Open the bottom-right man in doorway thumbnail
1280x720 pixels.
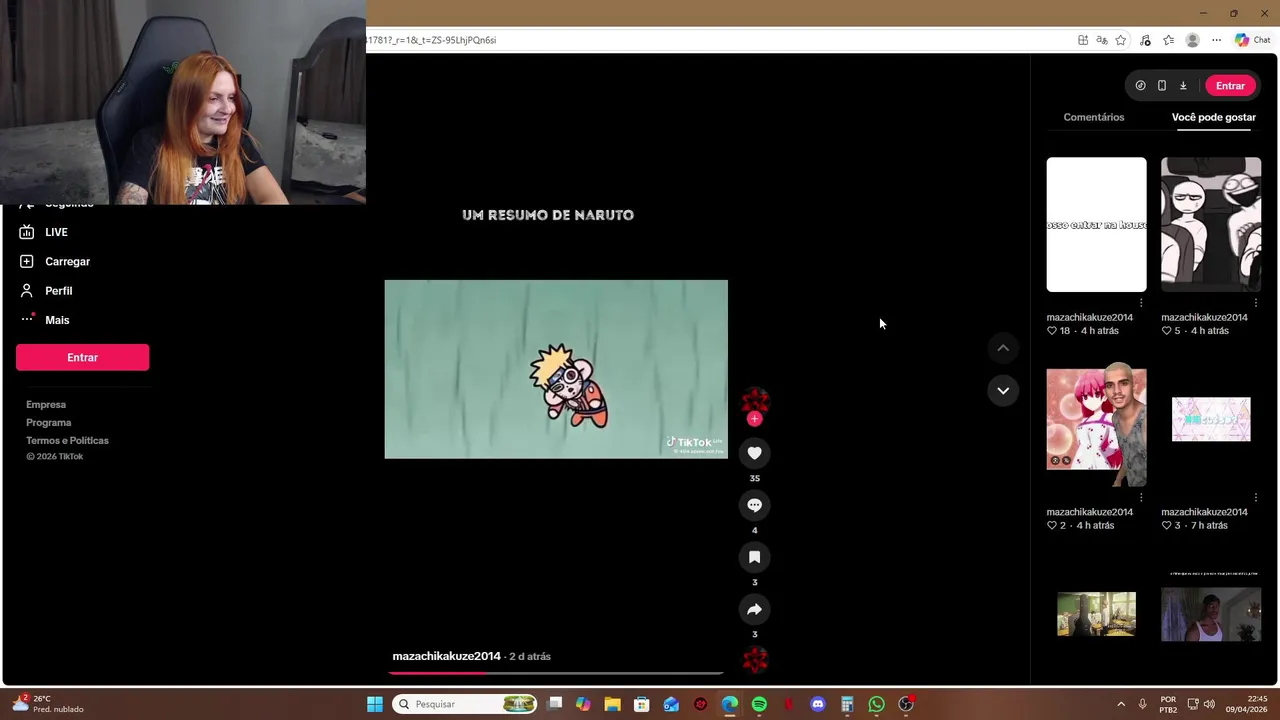tap(1211, 613)
